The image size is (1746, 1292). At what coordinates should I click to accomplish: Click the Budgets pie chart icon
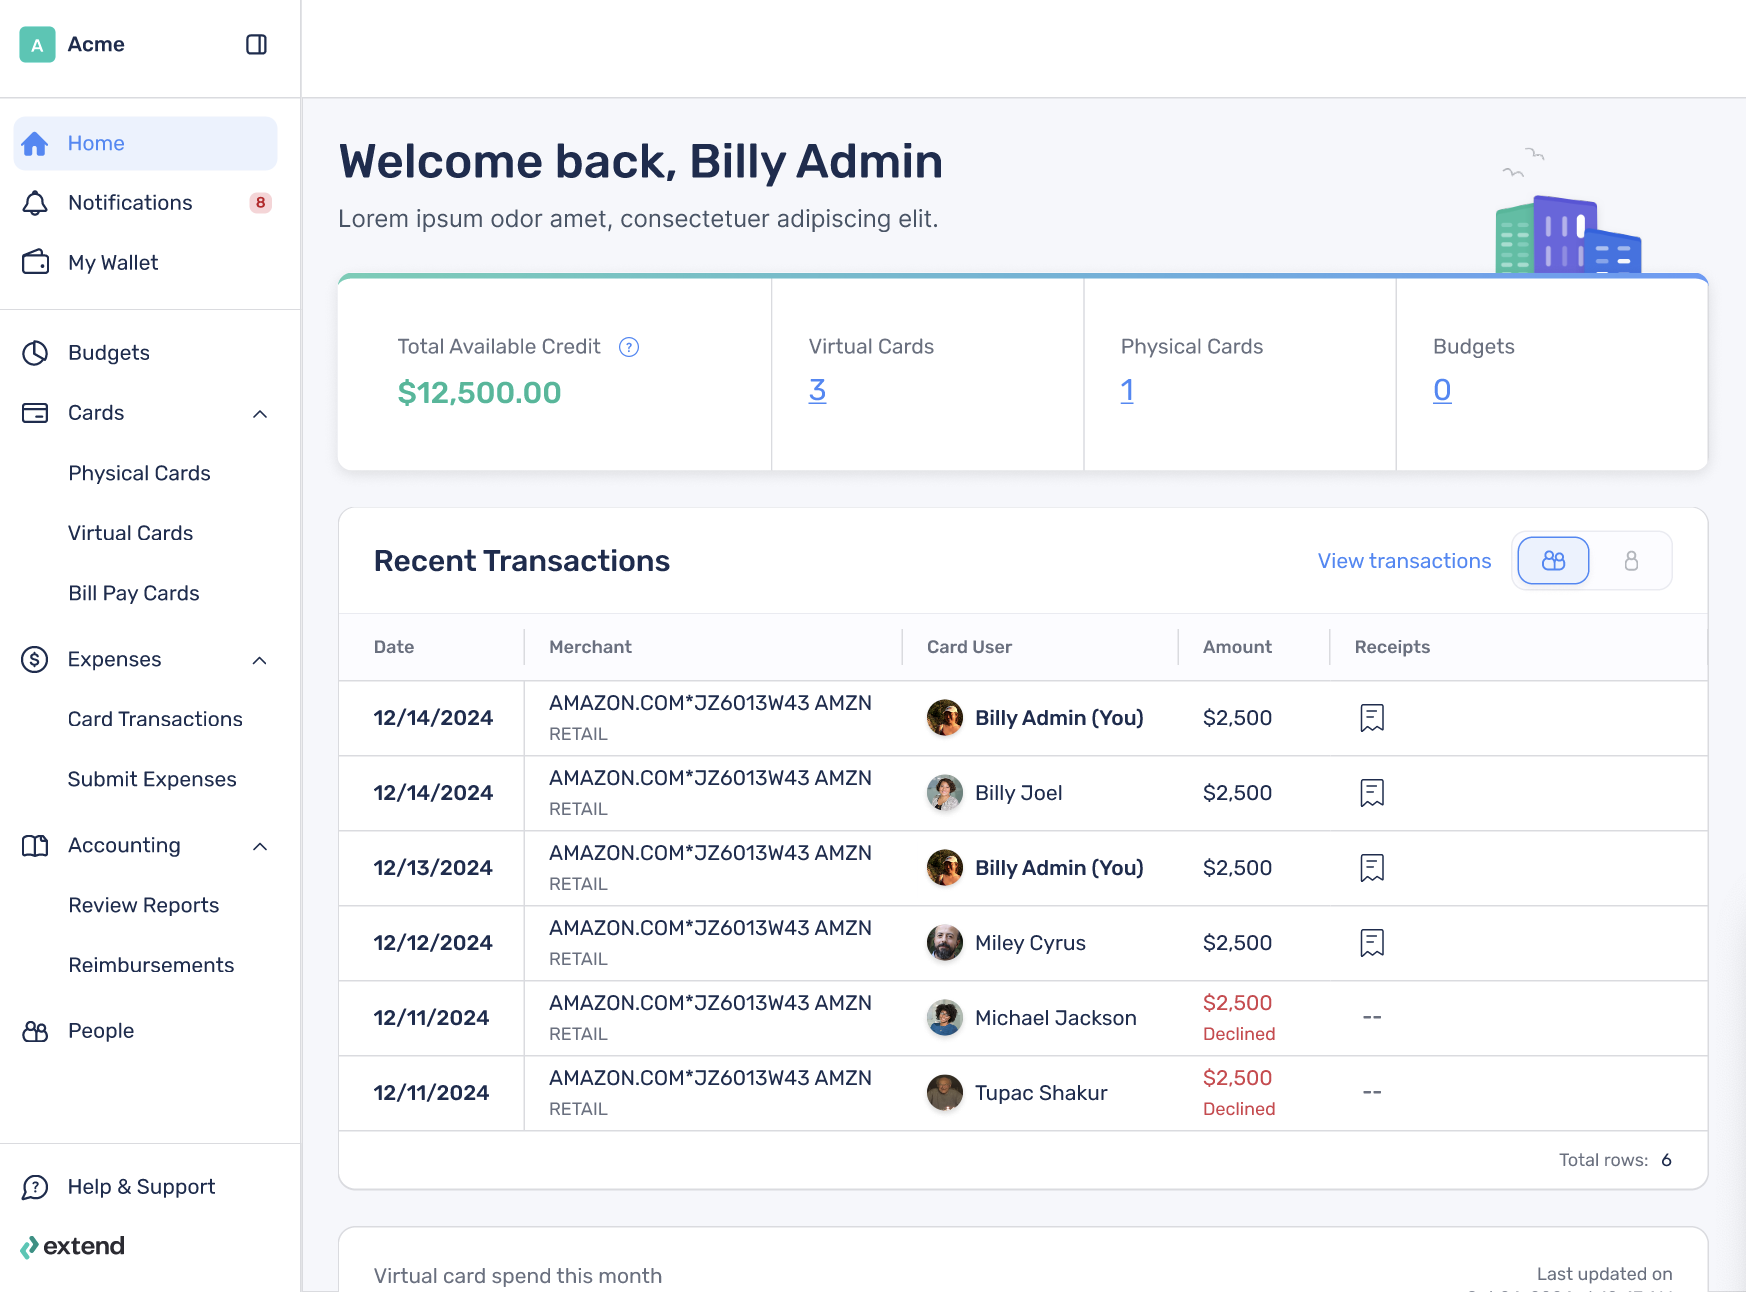35,353
